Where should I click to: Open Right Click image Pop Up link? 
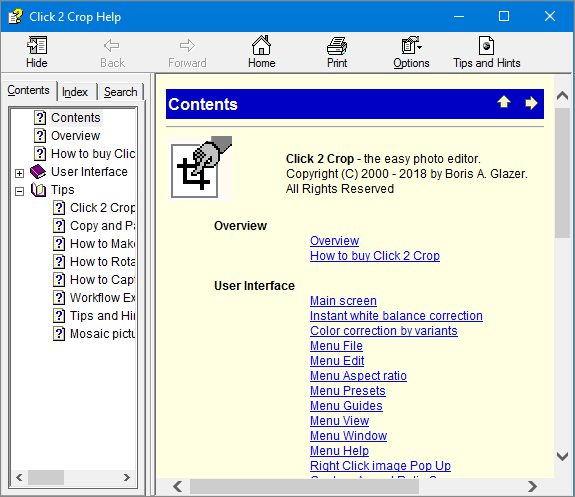380,466
